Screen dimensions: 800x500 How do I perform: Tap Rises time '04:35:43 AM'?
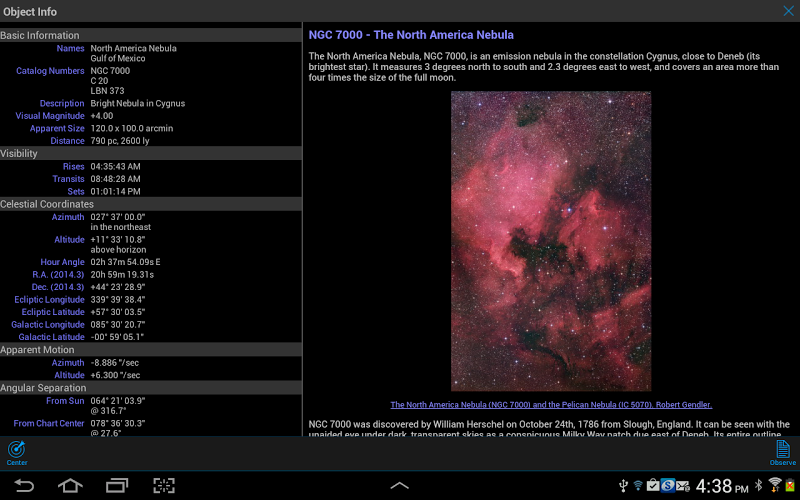click(115, 166)
